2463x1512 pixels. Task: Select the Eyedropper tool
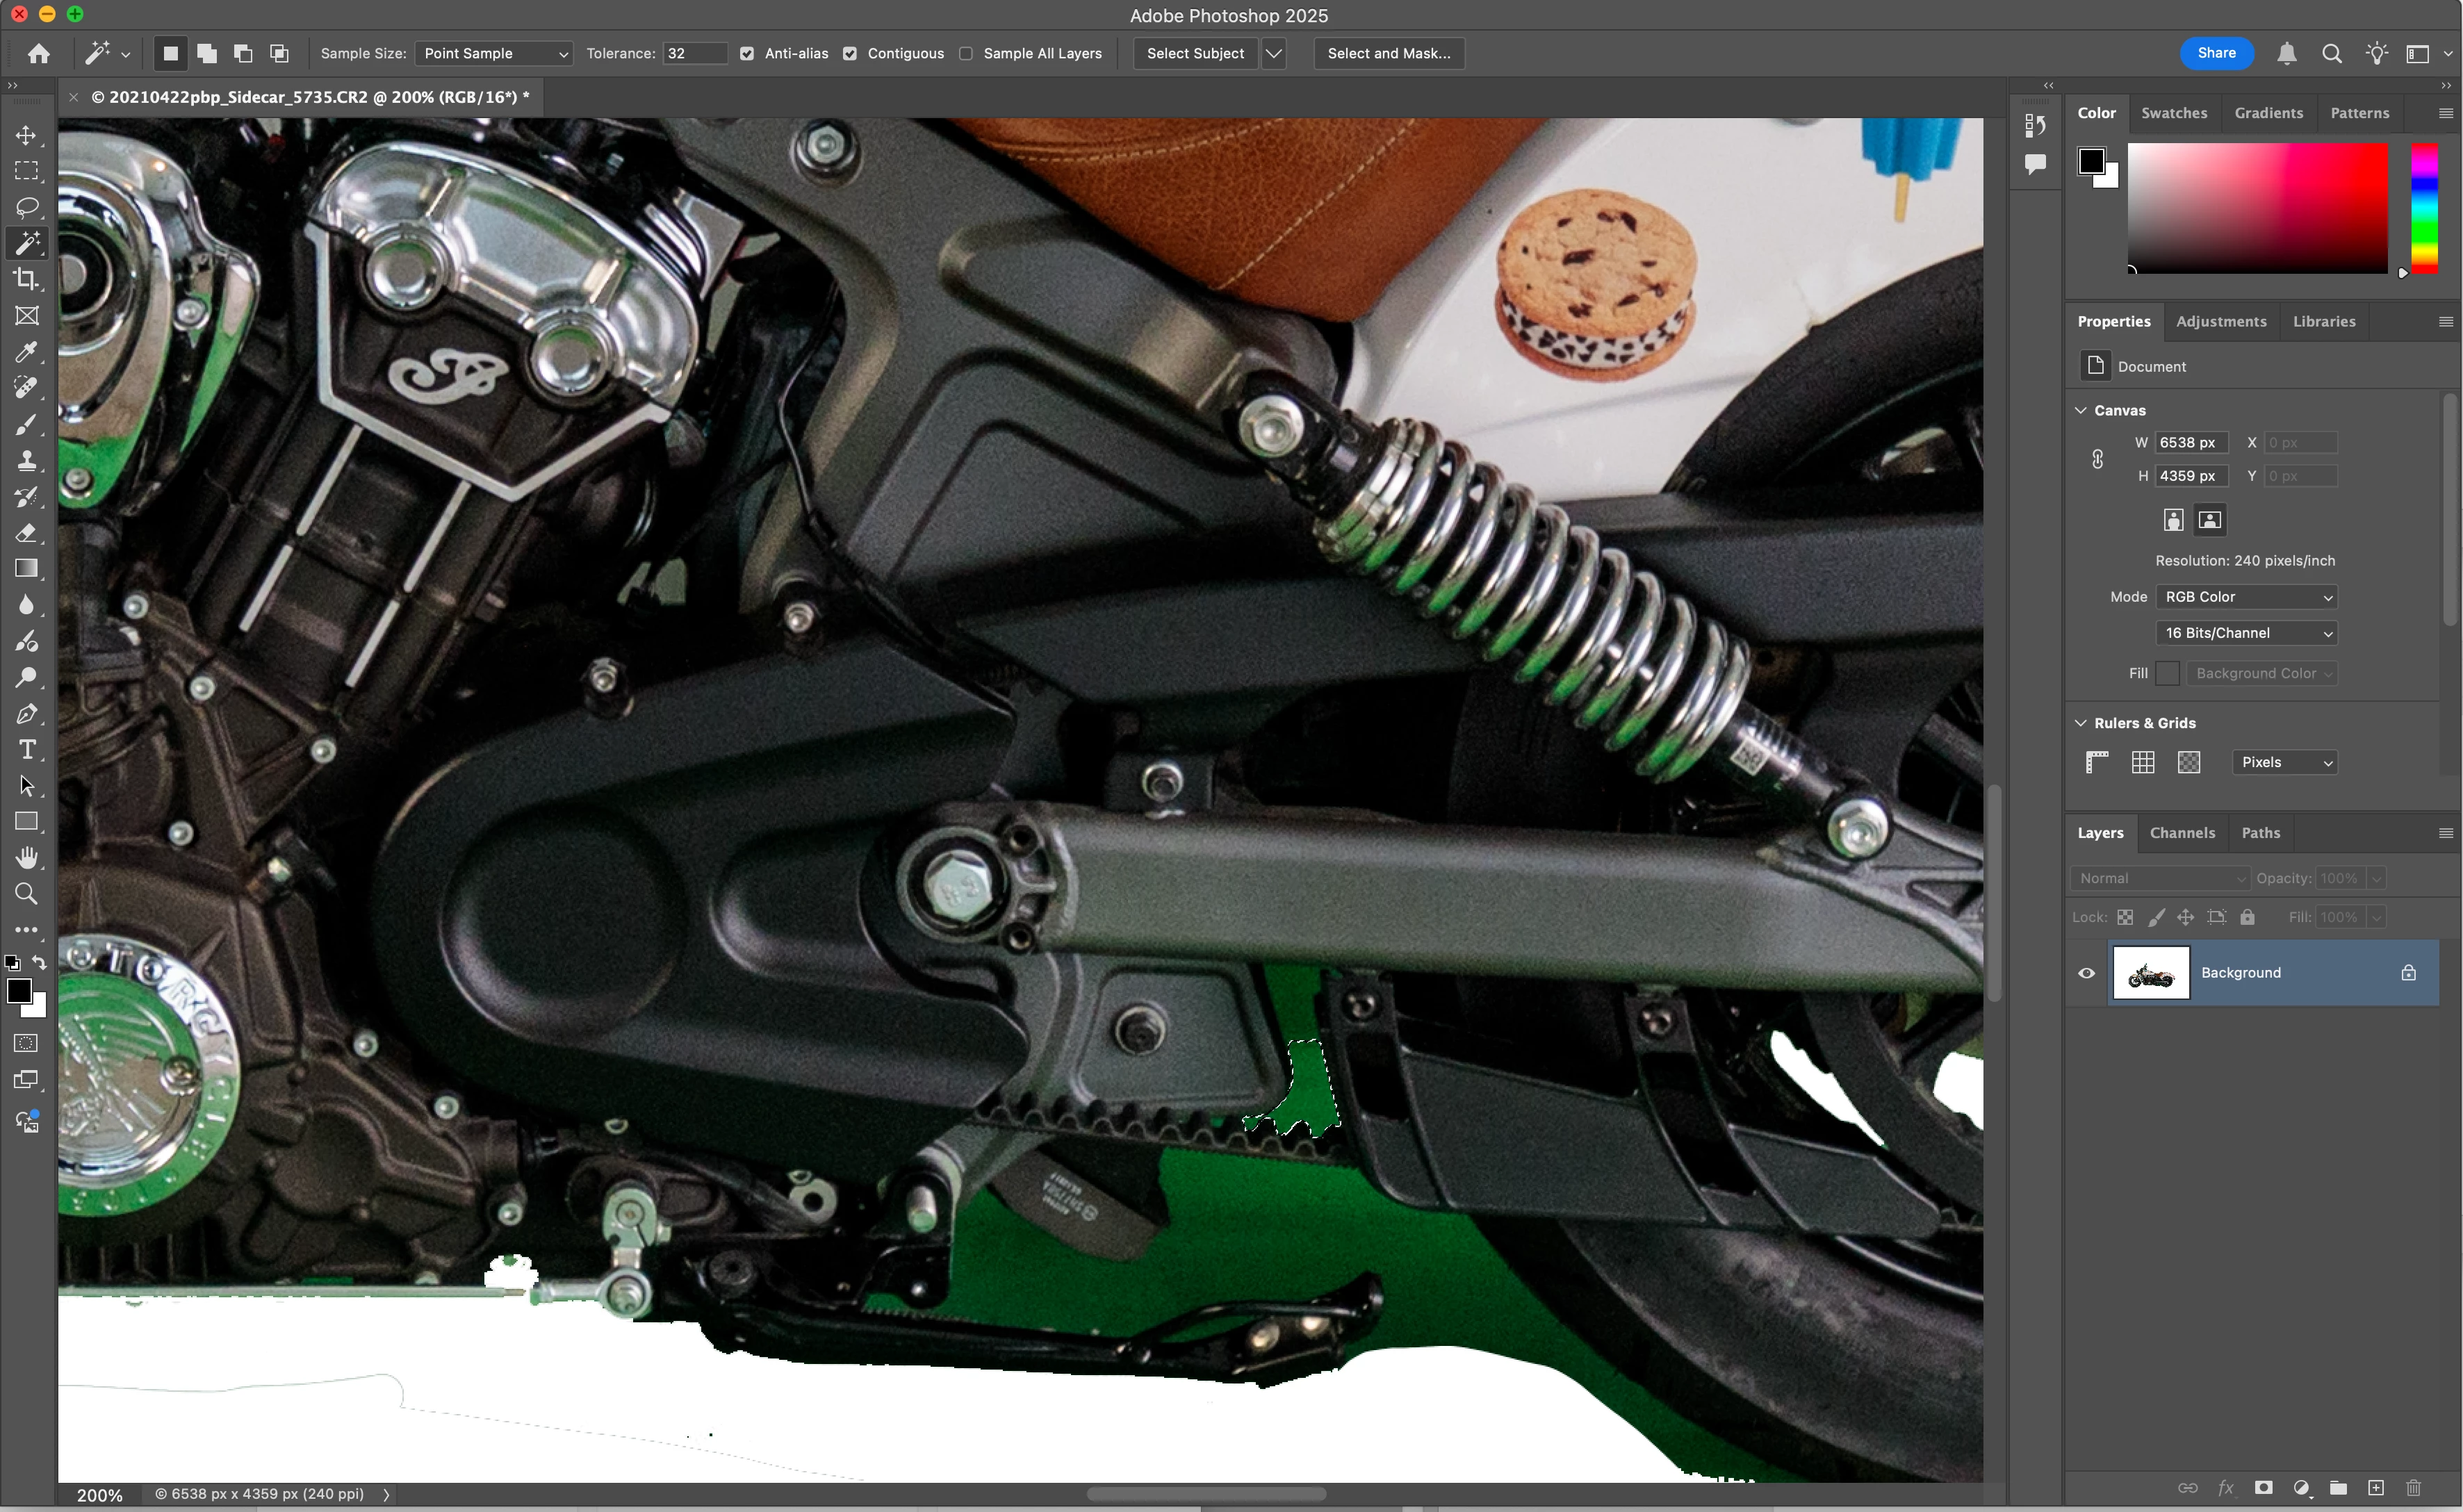pyautogui.click(x=26, y=351)
